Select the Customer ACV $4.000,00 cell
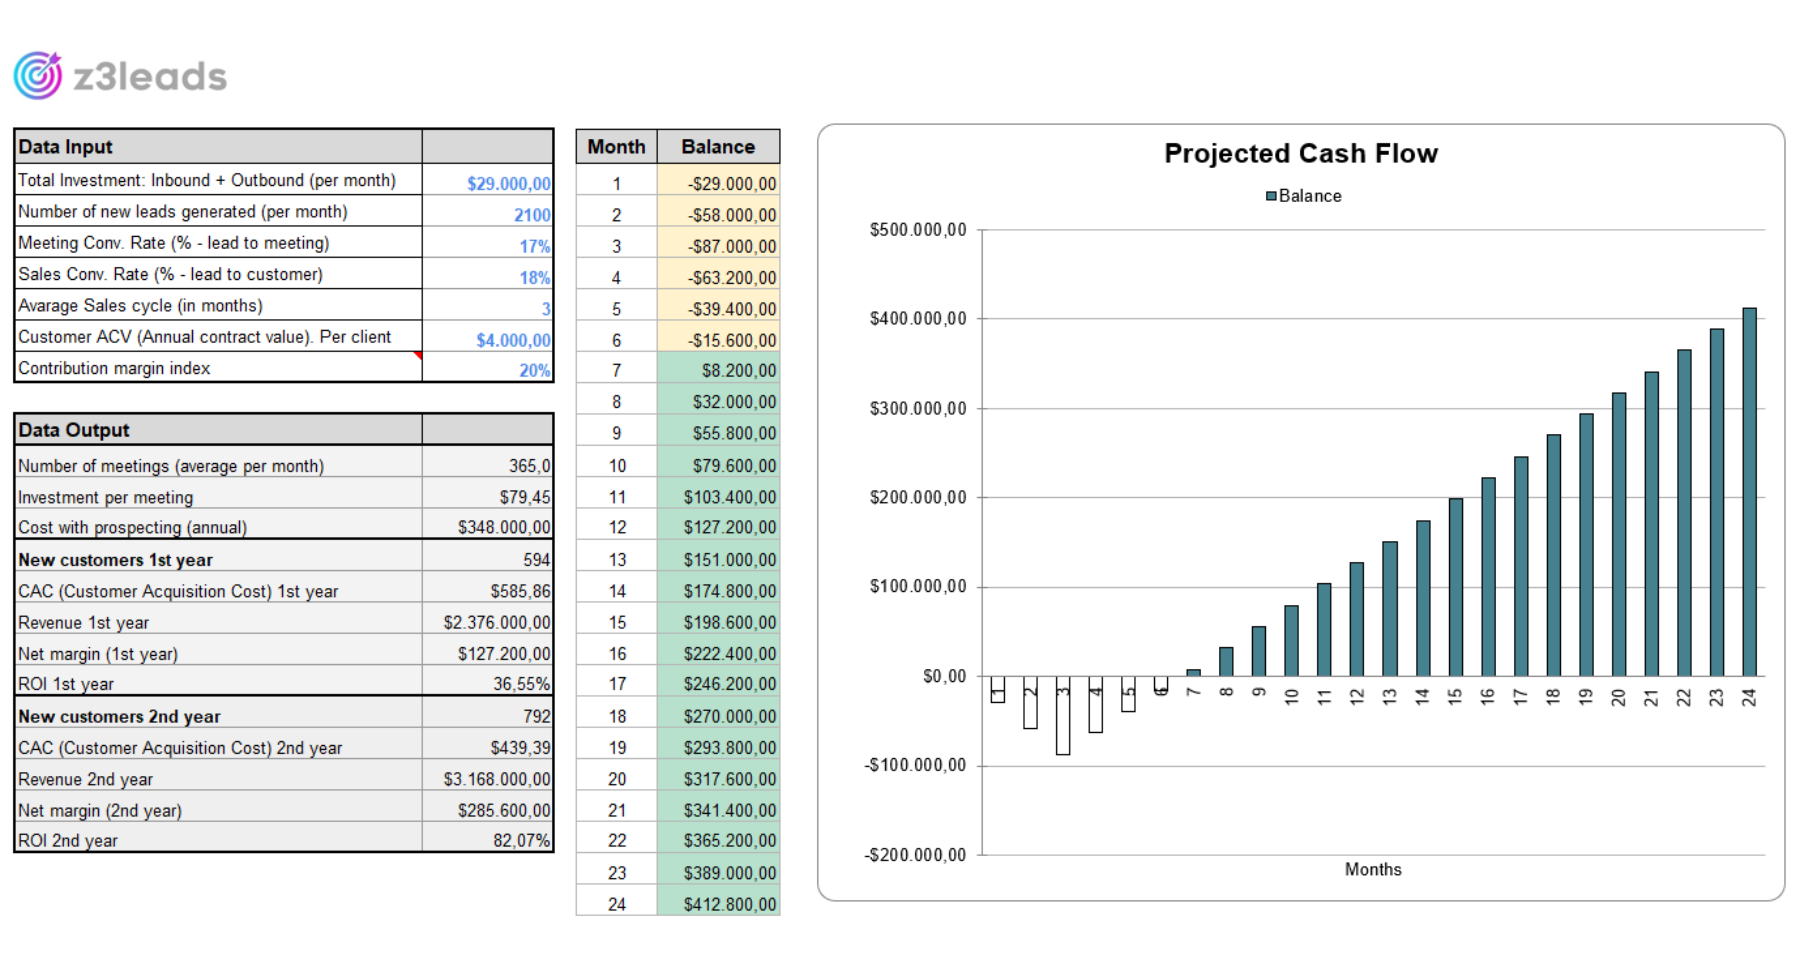 coord(488,339)
